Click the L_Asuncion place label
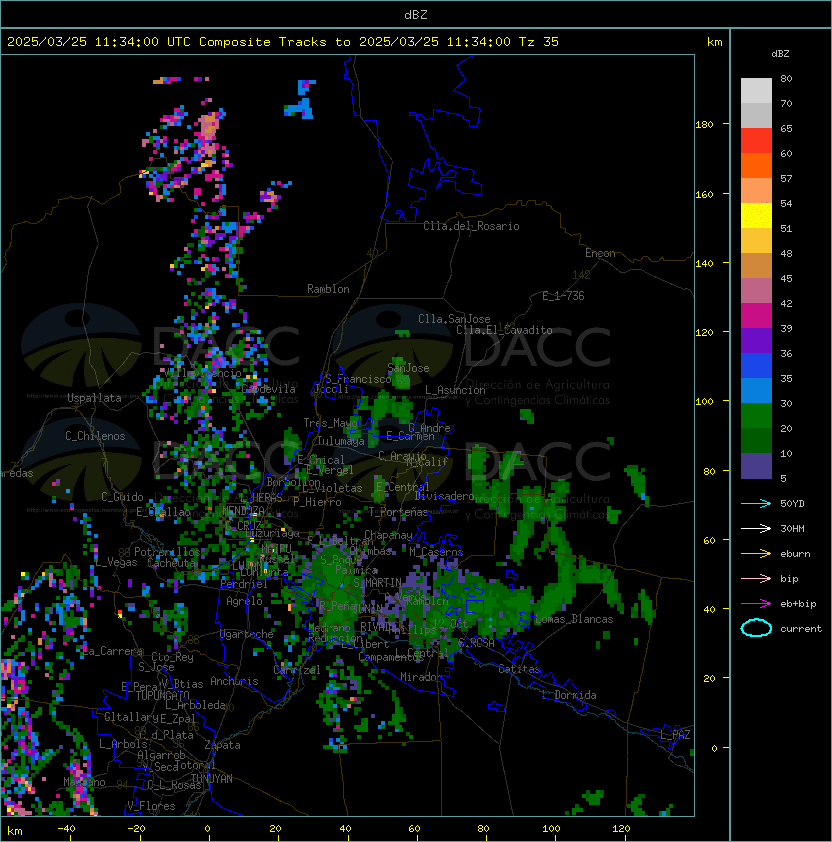This screenshot has width=832, height=842. pos(455,390)
